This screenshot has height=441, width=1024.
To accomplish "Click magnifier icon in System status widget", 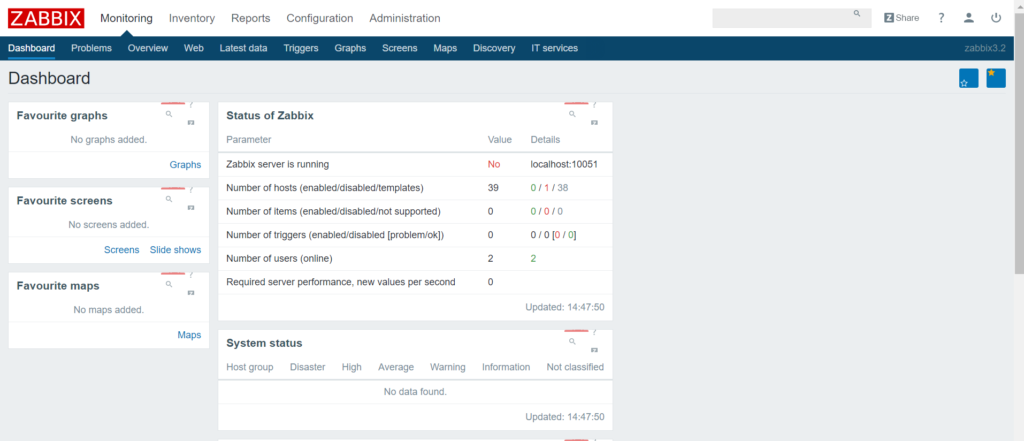I will [x=572, y=341].
